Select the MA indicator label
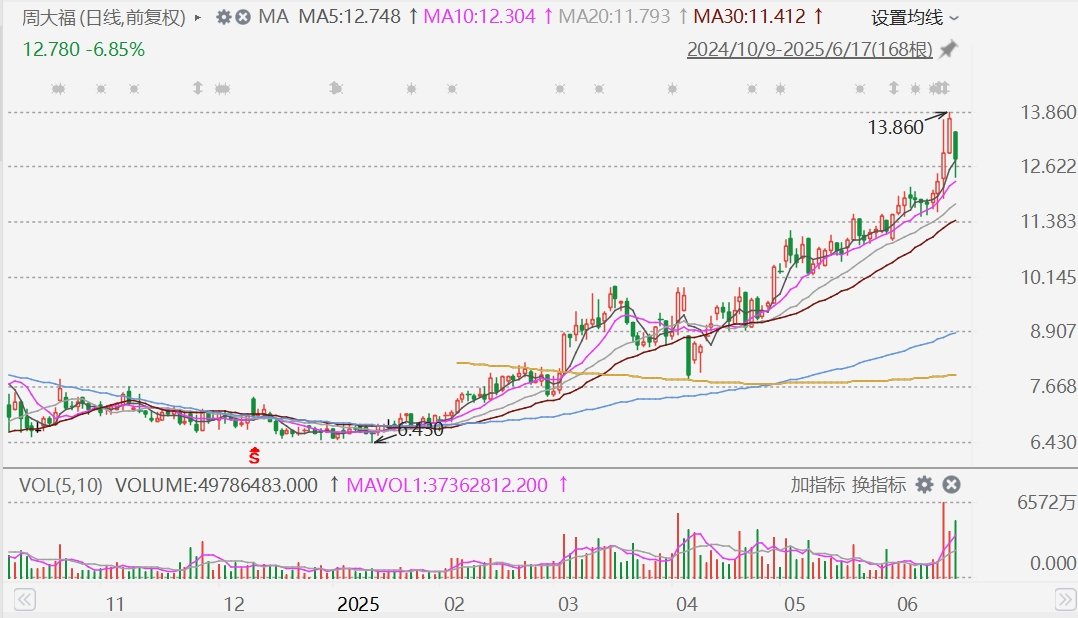 (273, 16)
